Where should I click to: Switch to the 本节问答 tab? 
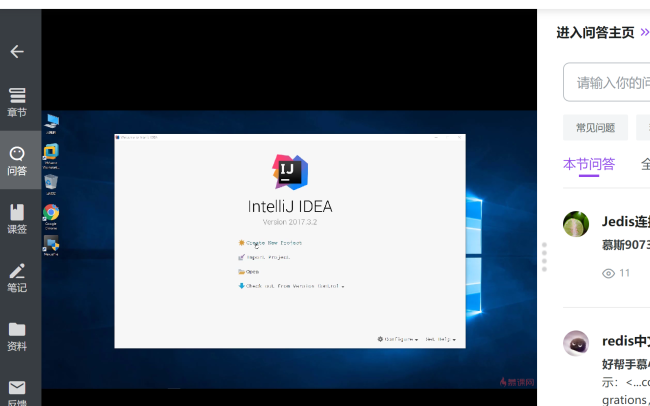pos(589,164)
